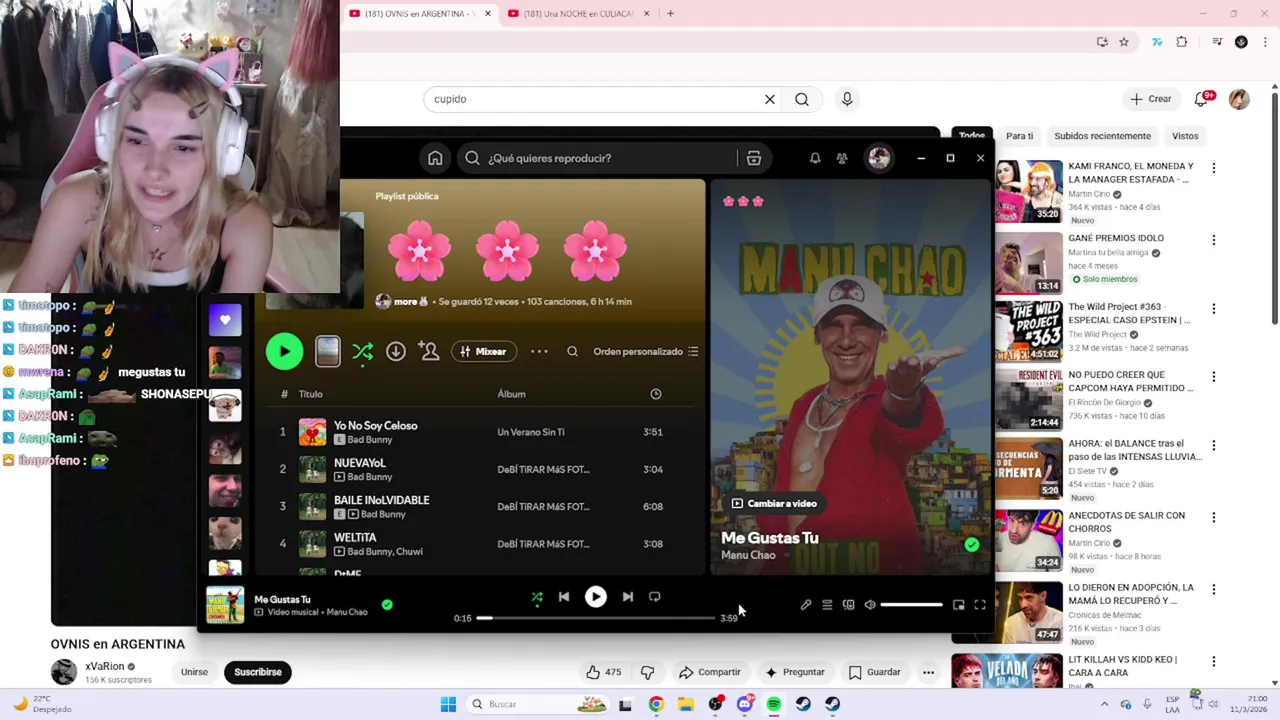Open Chrome three-dot menu
1280x720 pixels.
1265,42
